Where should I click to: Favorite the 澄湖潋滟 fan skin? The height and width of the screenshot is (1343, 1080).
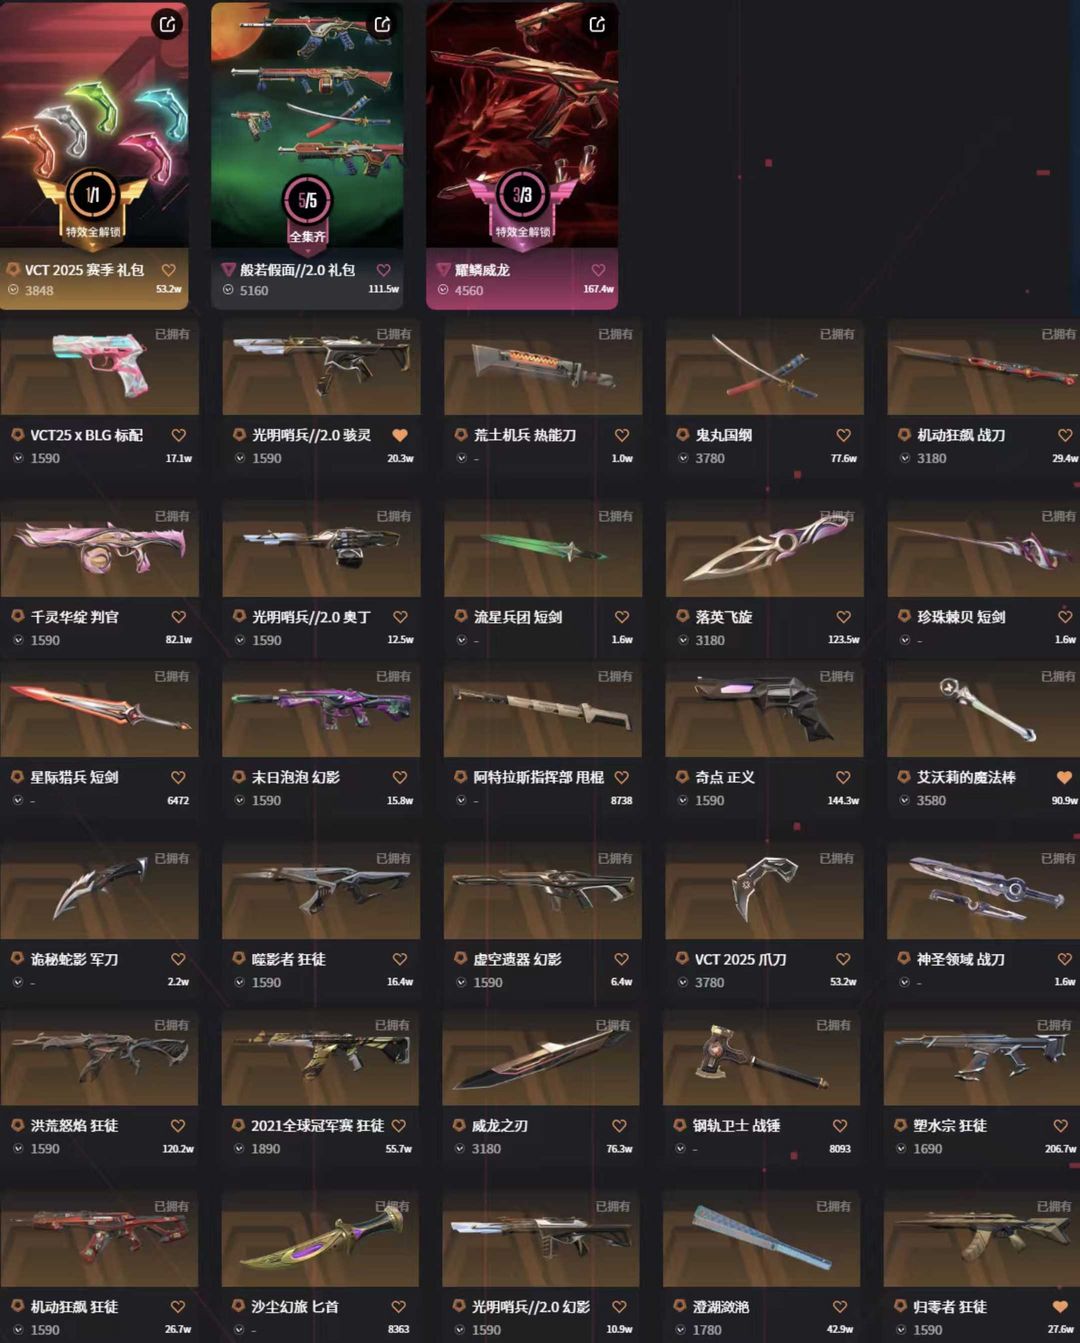click(x=840, y=1307)
